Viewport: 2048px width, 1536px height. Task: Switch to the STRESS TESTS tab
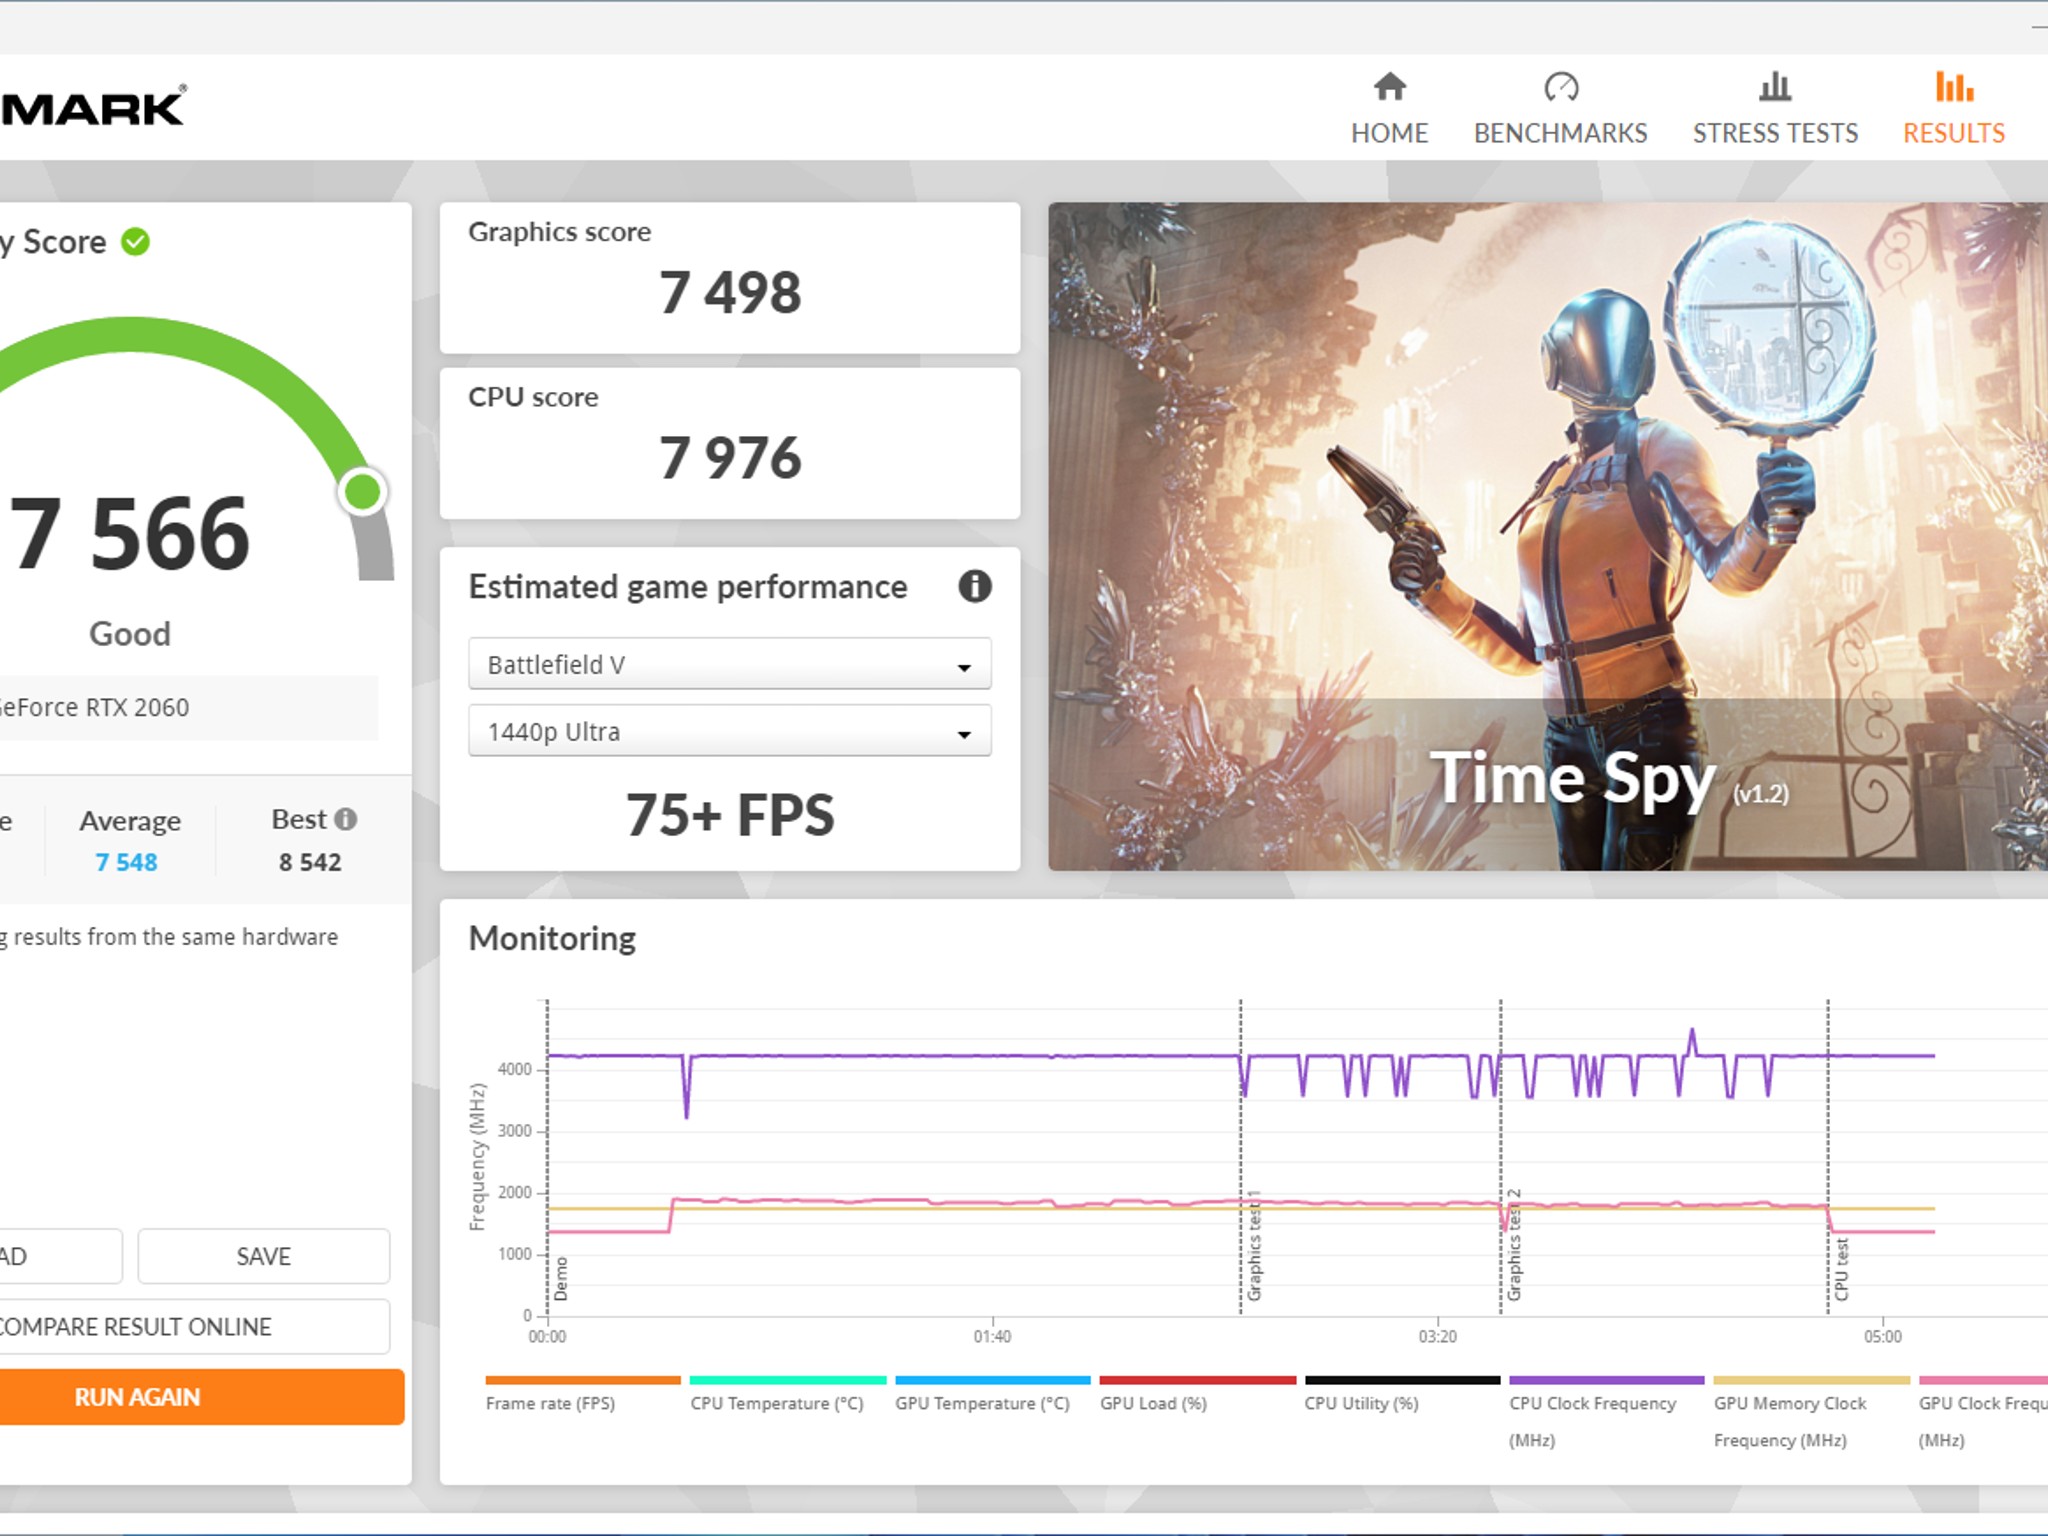(1775, 133)
